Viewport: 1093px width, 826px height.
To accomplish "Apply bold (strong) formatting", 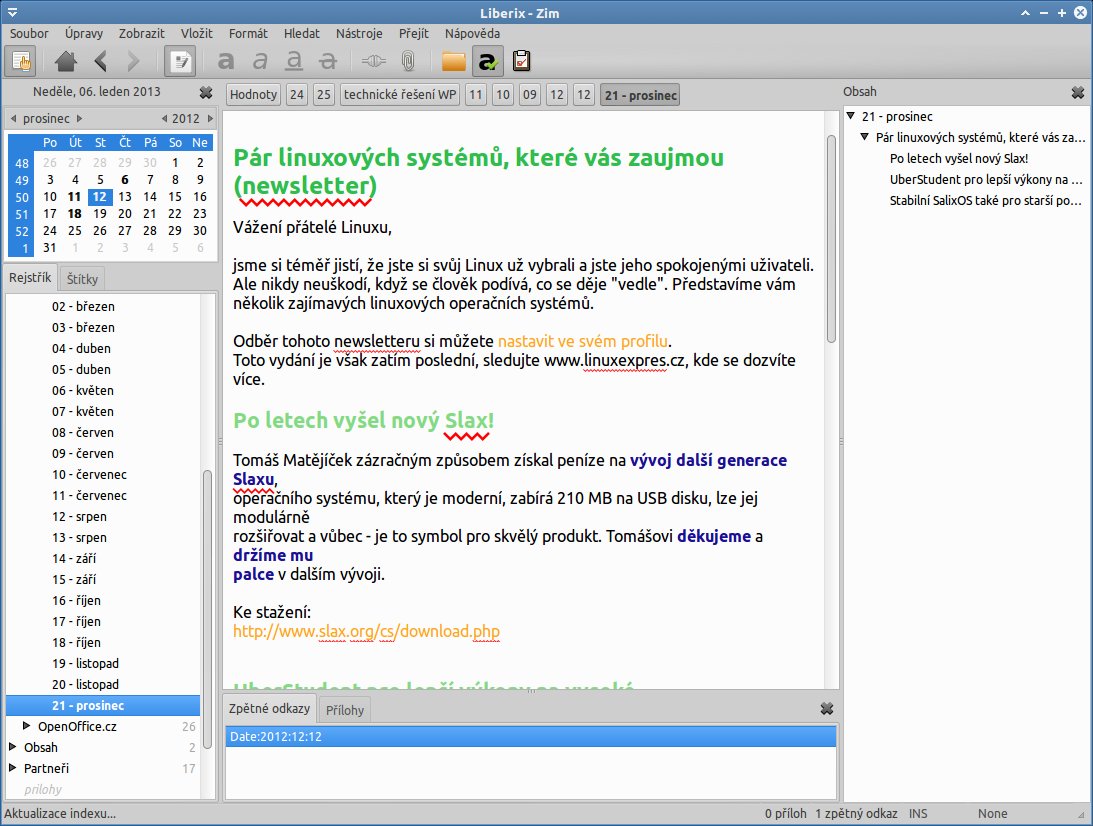I will coord(226,61).
